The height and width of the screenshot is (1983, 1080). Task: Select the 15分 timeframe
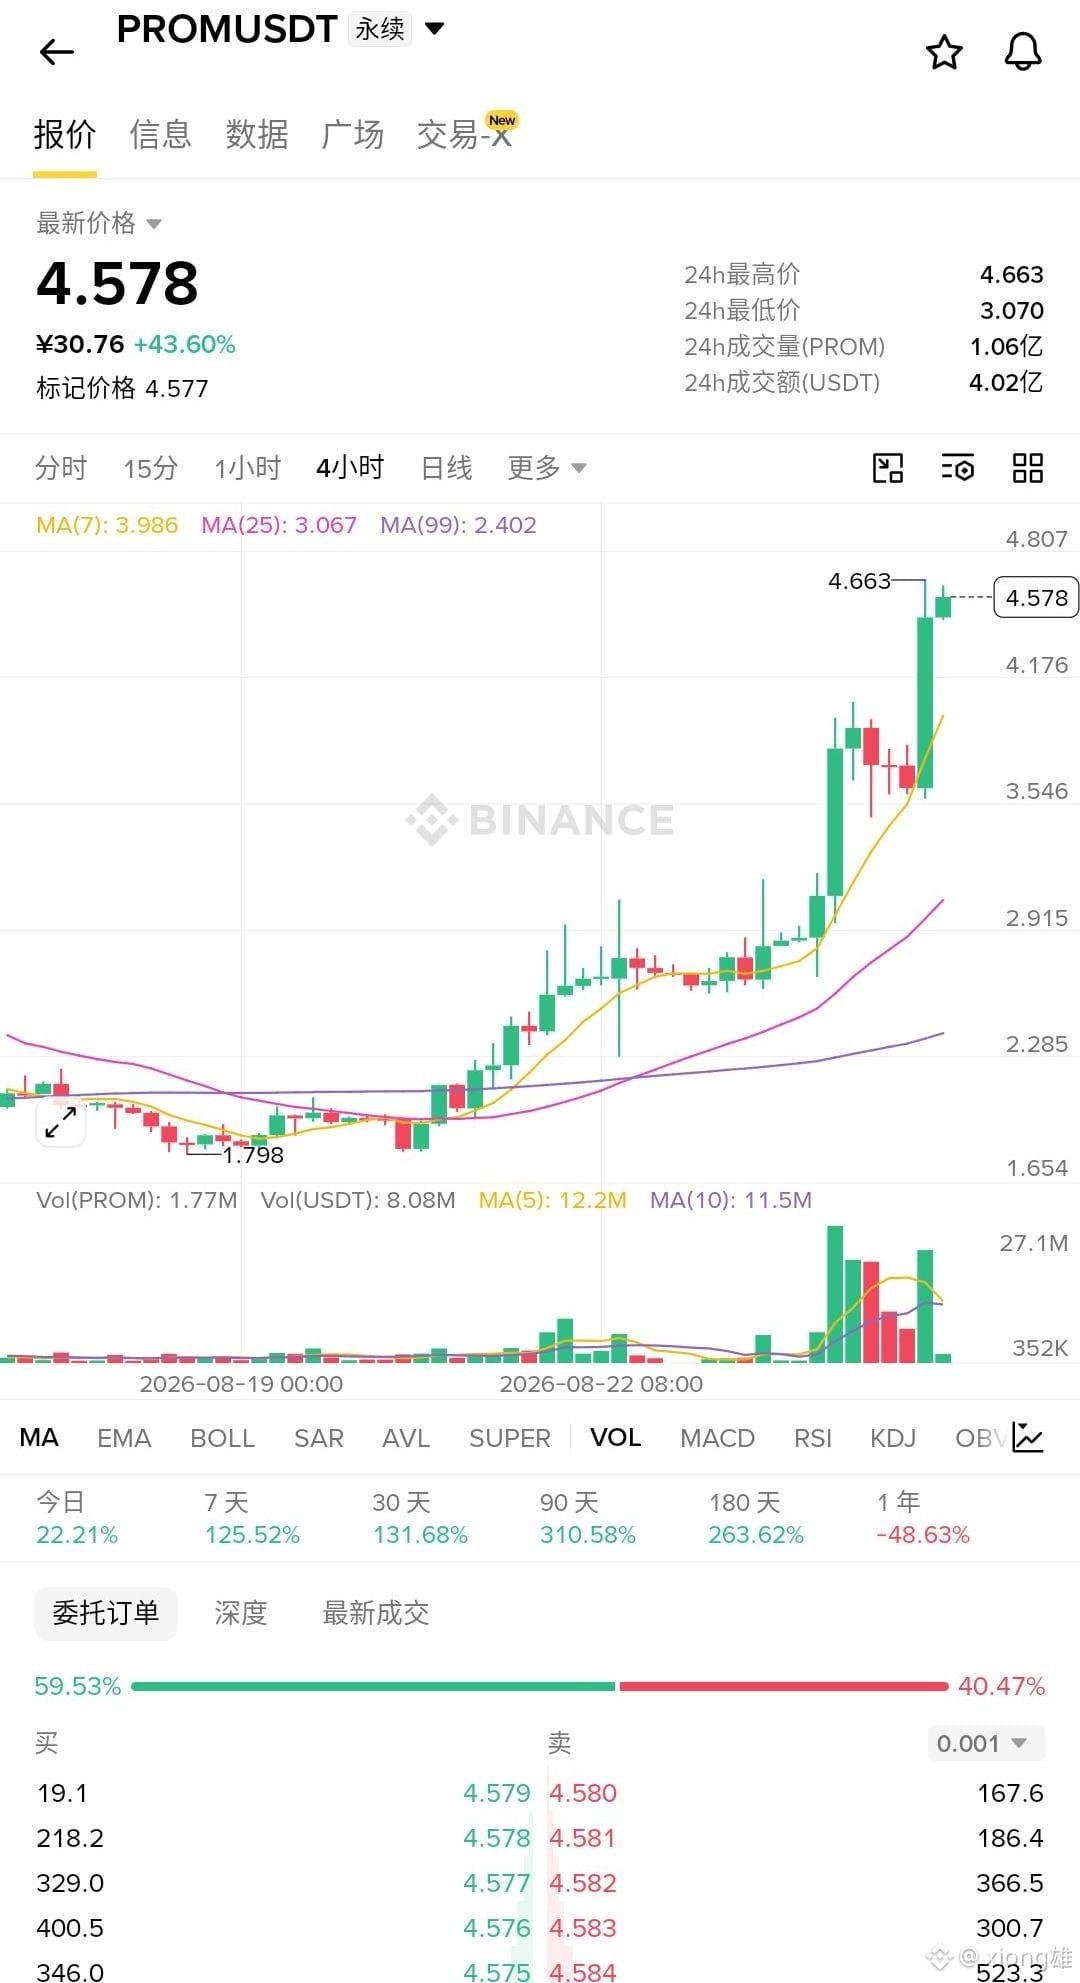point(151,468)
